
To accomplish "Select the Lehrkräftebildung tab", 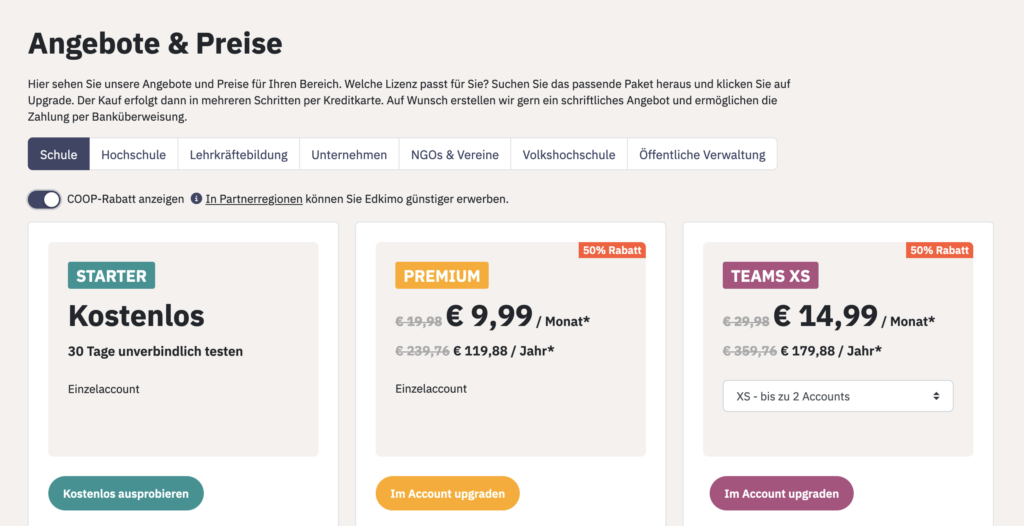I will pos(238,155).
